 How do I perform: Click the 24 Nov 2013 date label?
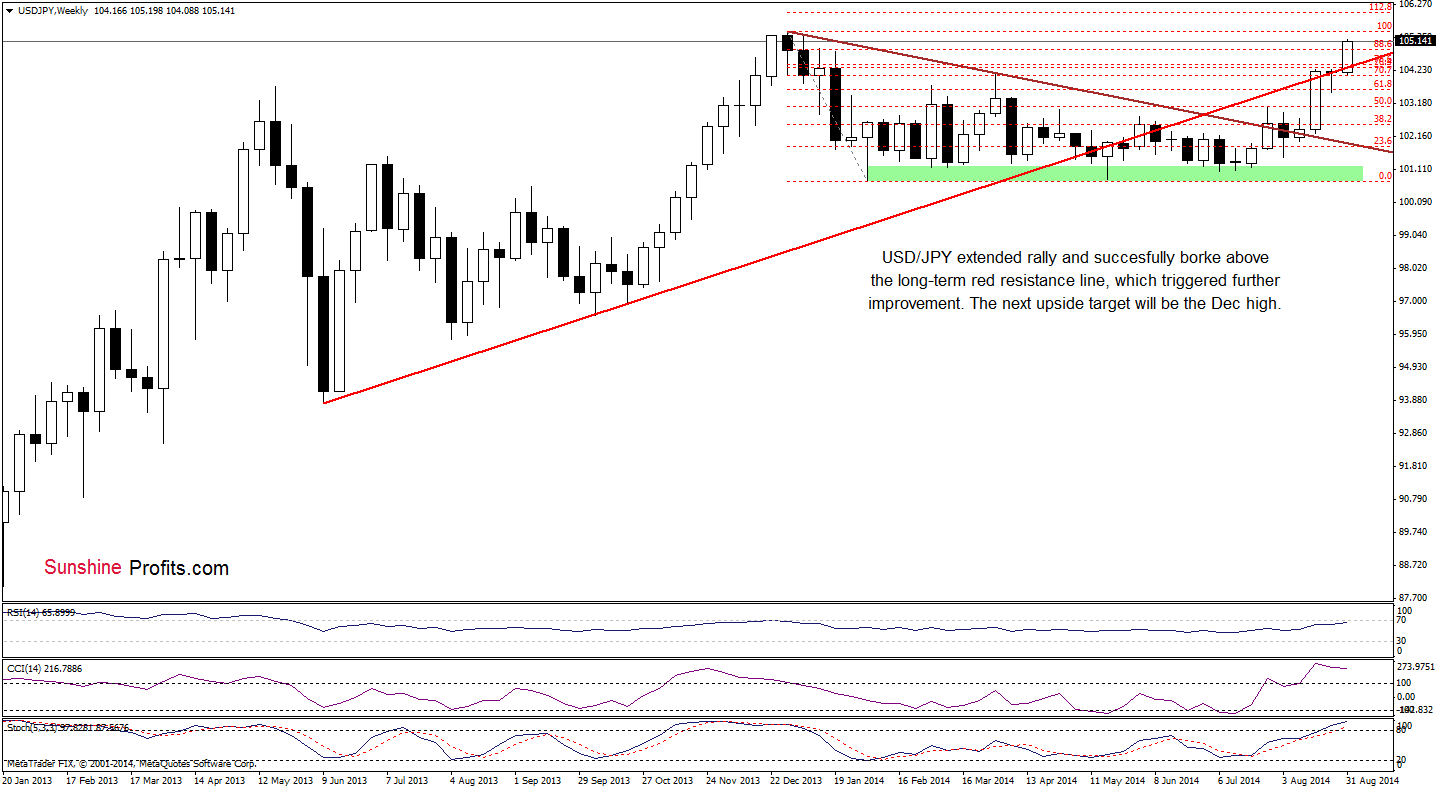click(x=732, y=779)
